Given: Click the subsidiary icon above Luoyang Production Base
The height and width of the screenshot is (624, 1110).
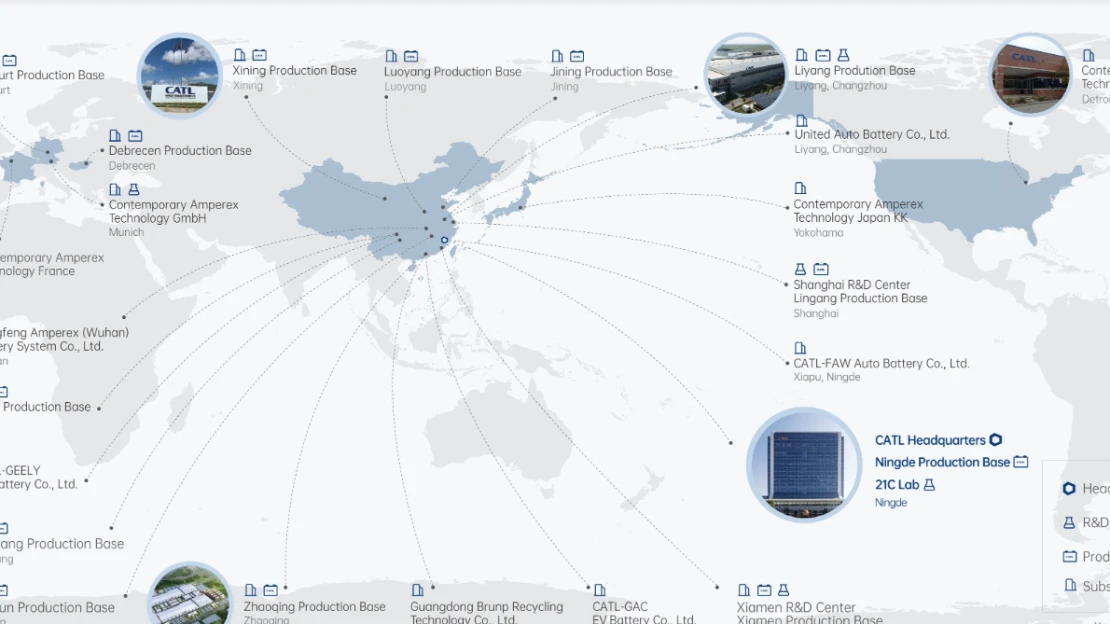Looking at the screenshot, I should tap(391, 56).
